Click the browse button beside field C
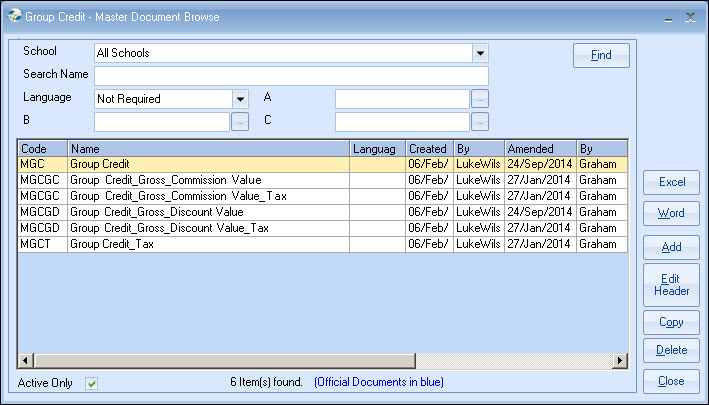 480,121
